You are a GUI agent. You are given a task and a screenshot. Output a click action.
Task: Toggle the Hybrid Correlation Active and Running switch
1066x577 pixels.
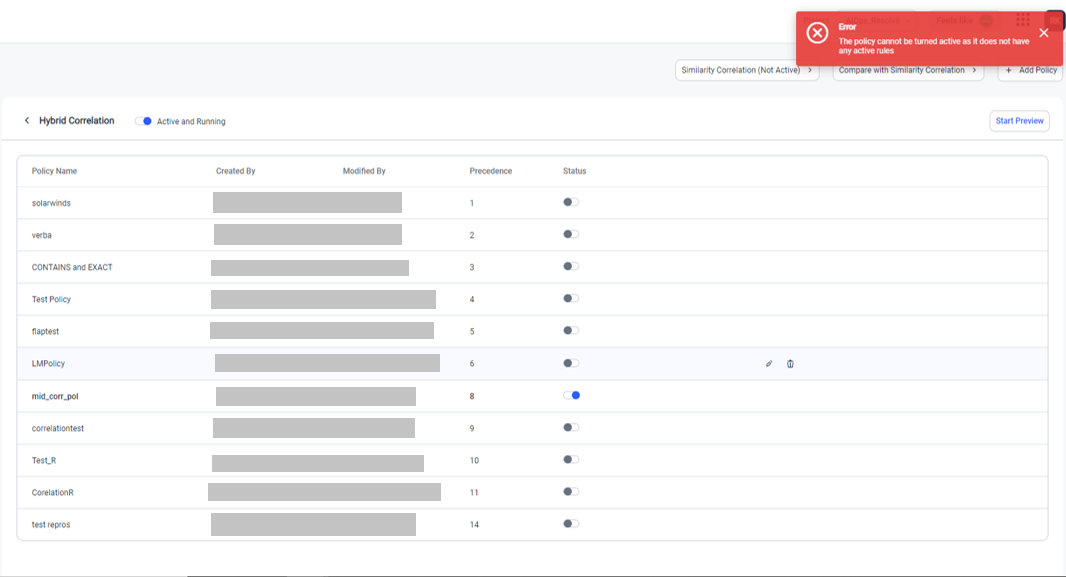143,121
